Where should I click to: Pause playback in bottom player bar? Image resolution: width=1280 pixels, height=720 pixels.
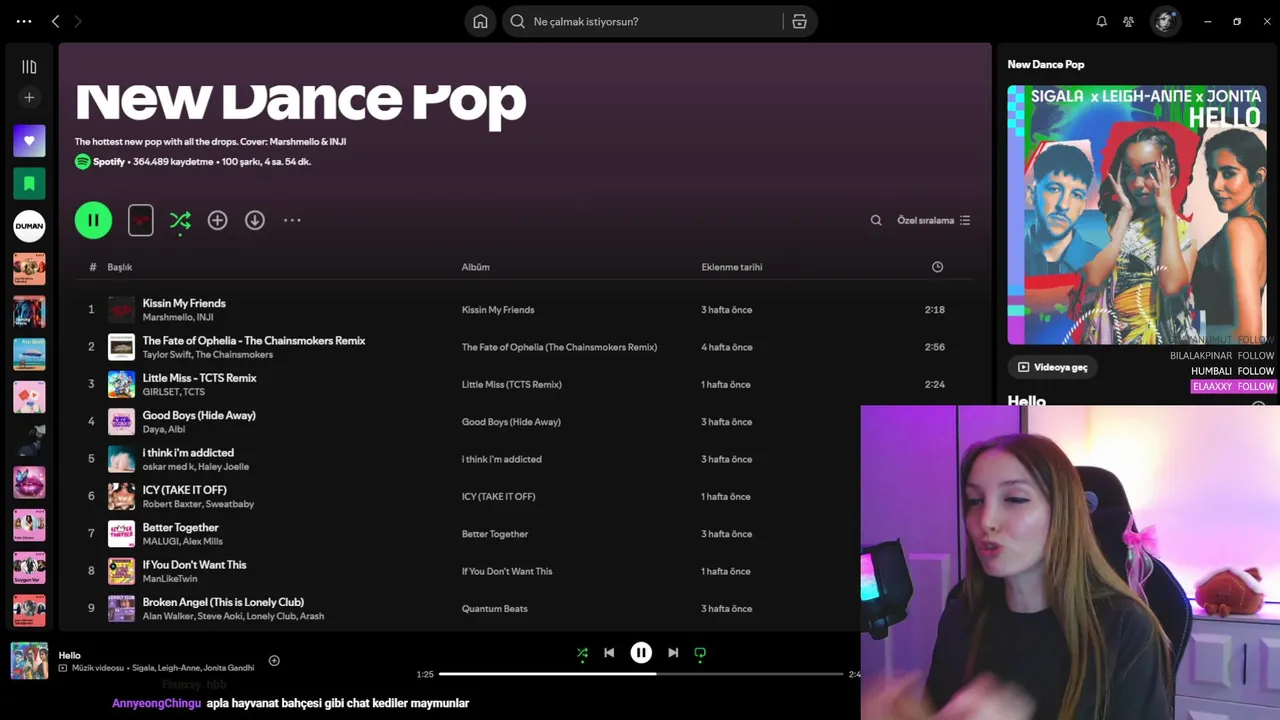(641, 653)
